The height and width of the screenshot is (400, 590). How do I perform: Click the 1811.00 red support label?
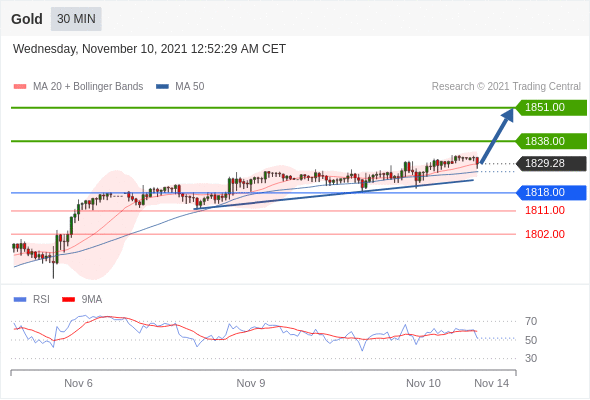(x=545, y=210)
